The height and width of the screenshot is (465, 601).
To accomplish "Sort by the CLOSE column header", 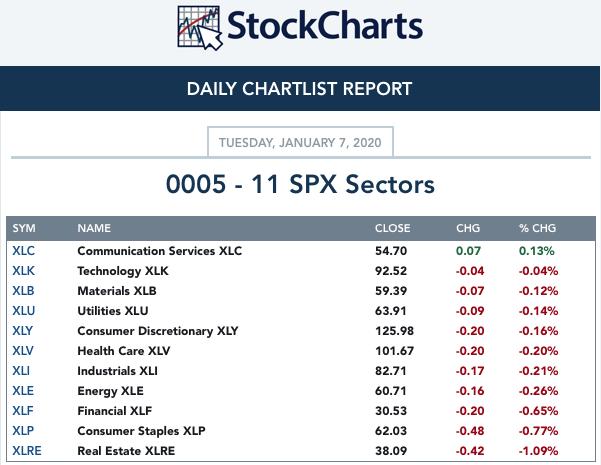I will (x=392, y=229).
